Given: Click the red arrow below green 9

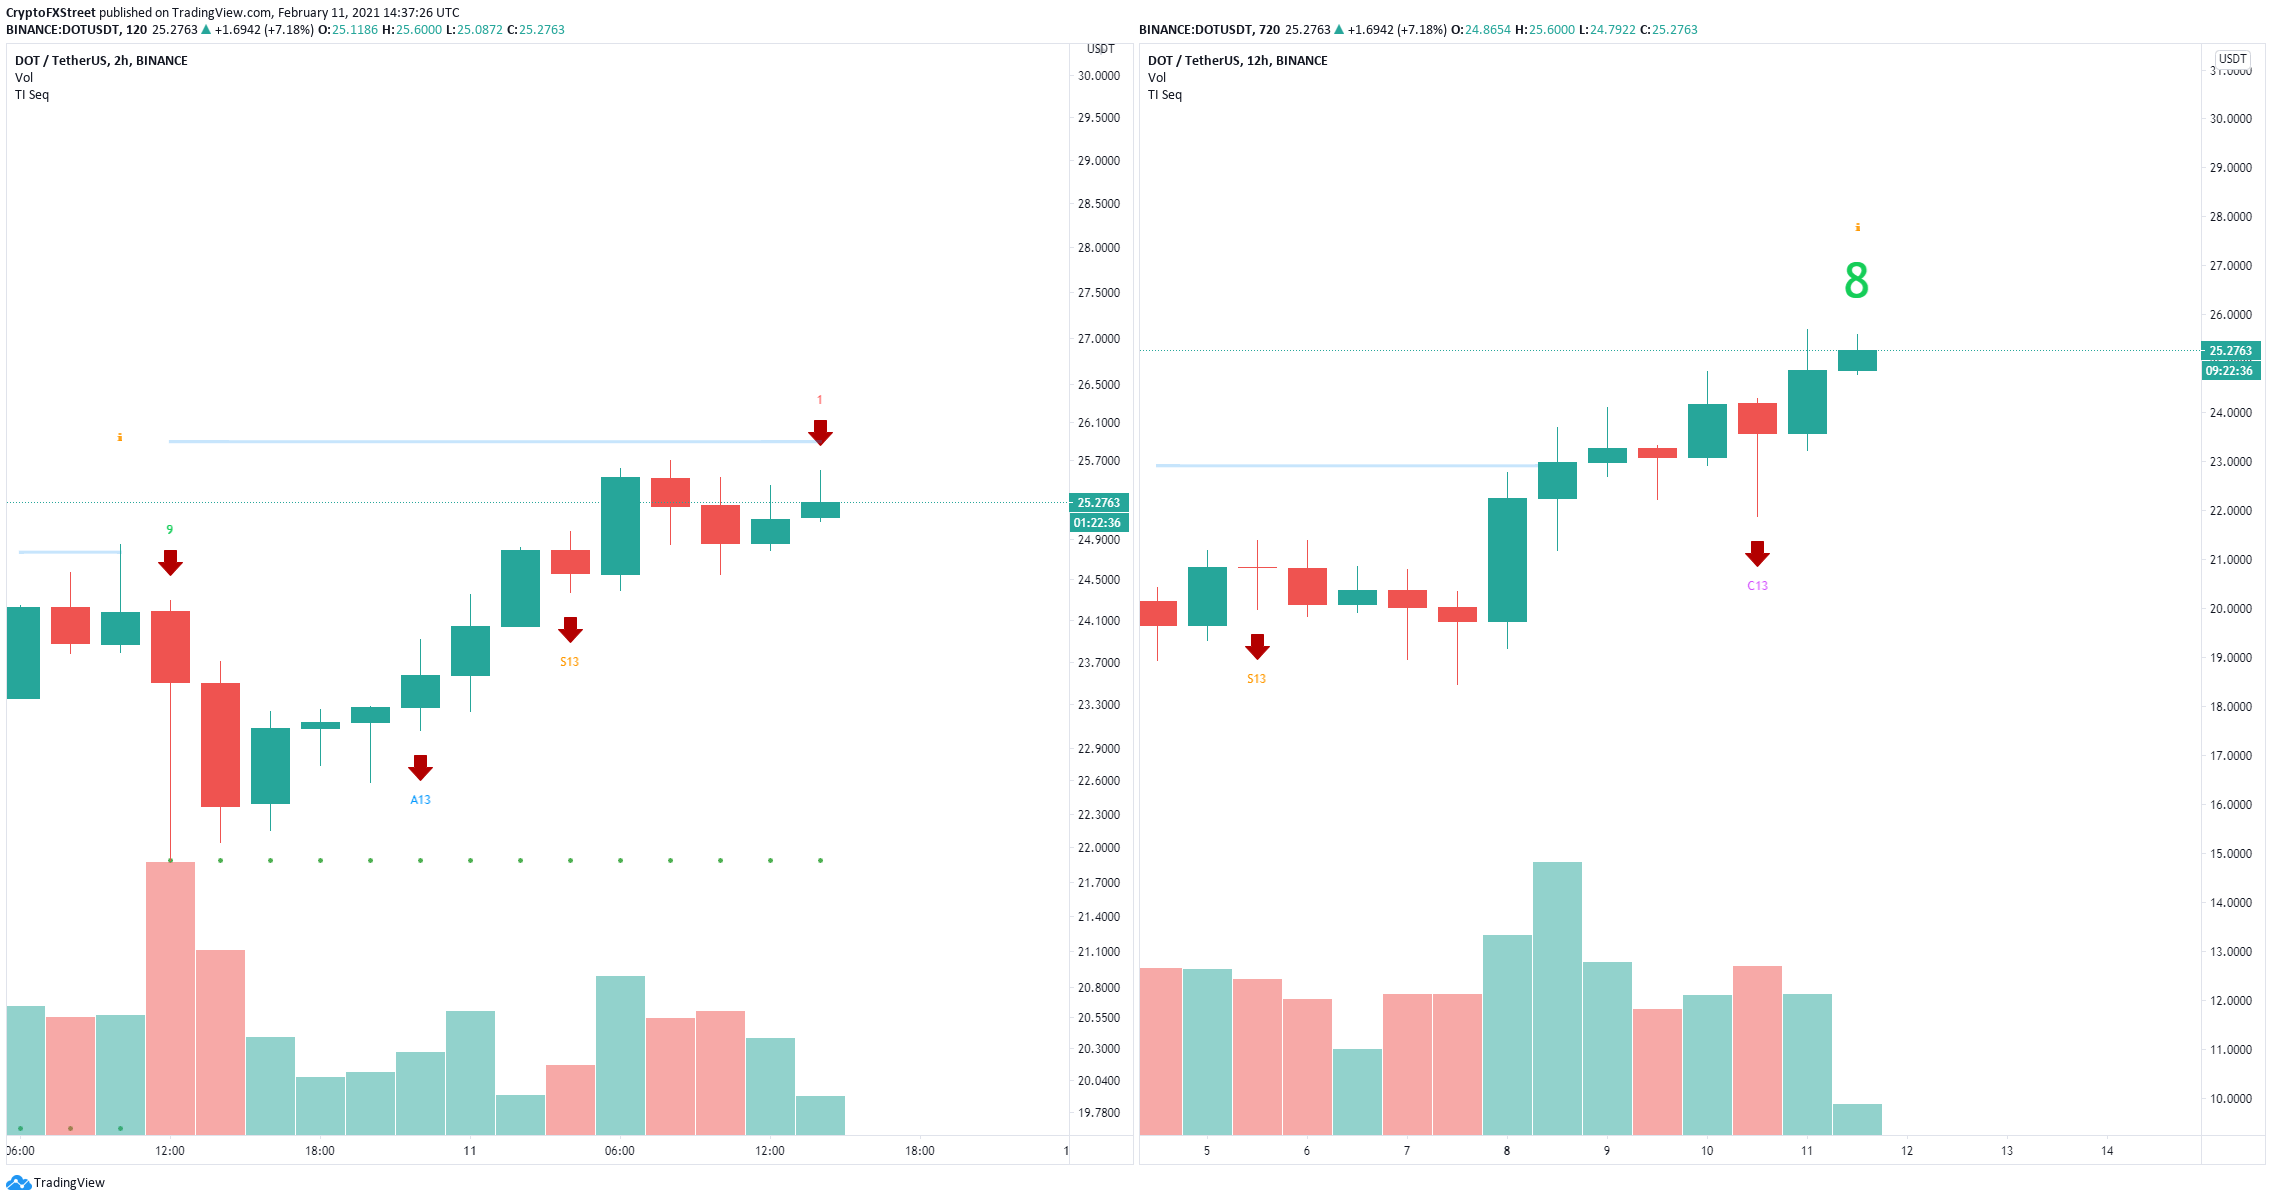Looking at the screenshot, I should click(170, 563).
